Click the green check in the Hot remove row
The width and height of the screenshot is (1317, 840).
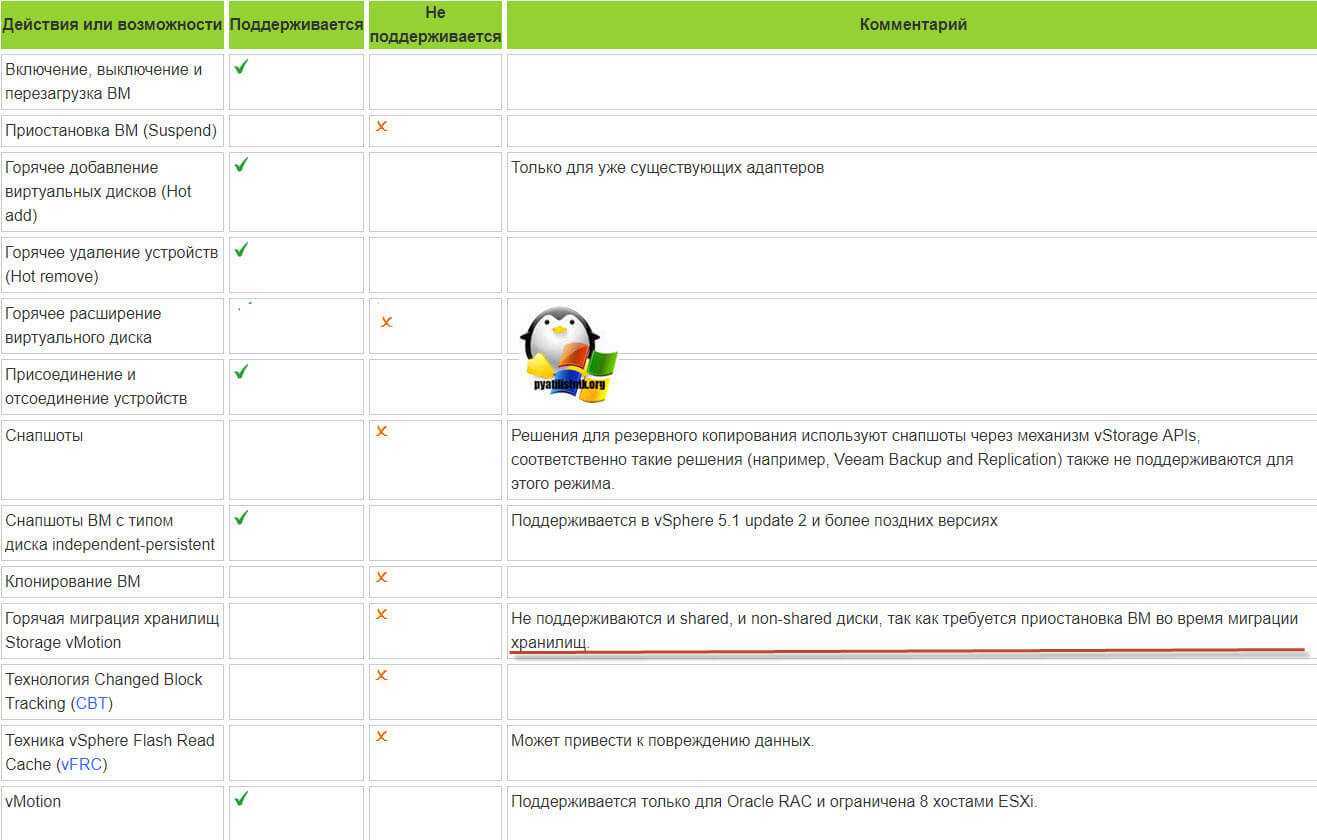[x=241, y=249]
